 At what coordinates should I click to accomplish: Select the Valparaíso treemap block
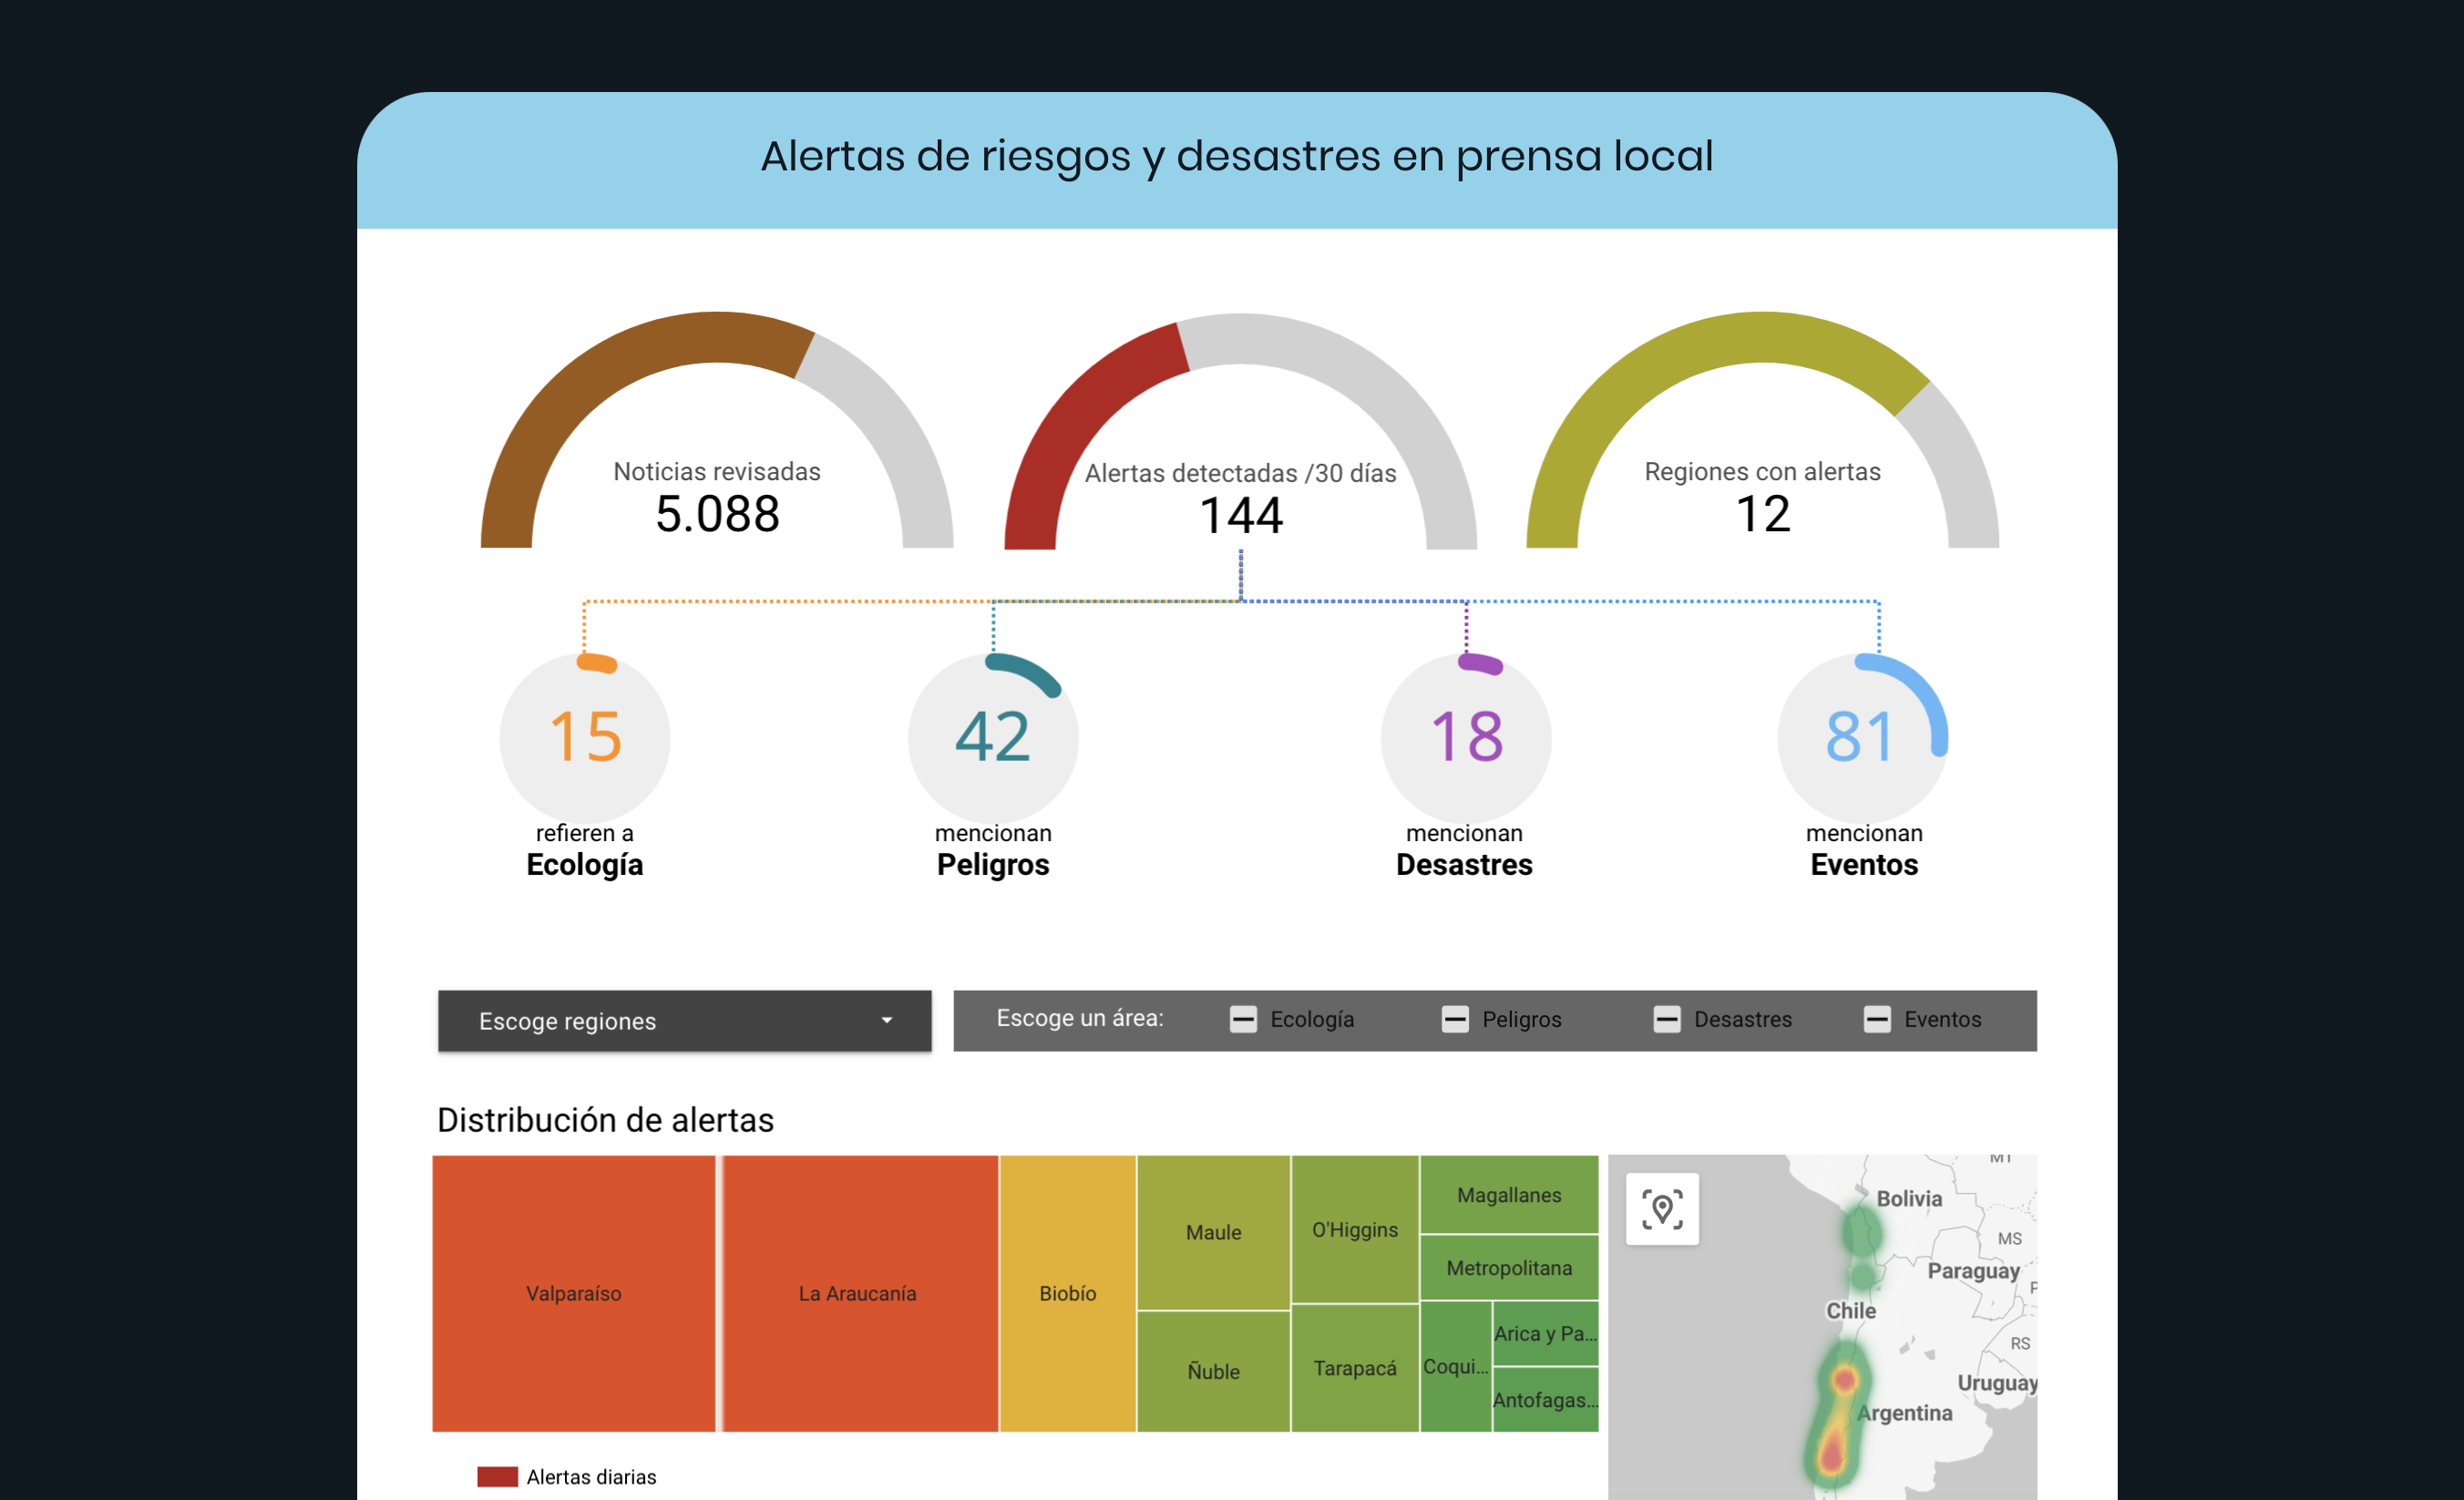click(x=574, y=1293)
